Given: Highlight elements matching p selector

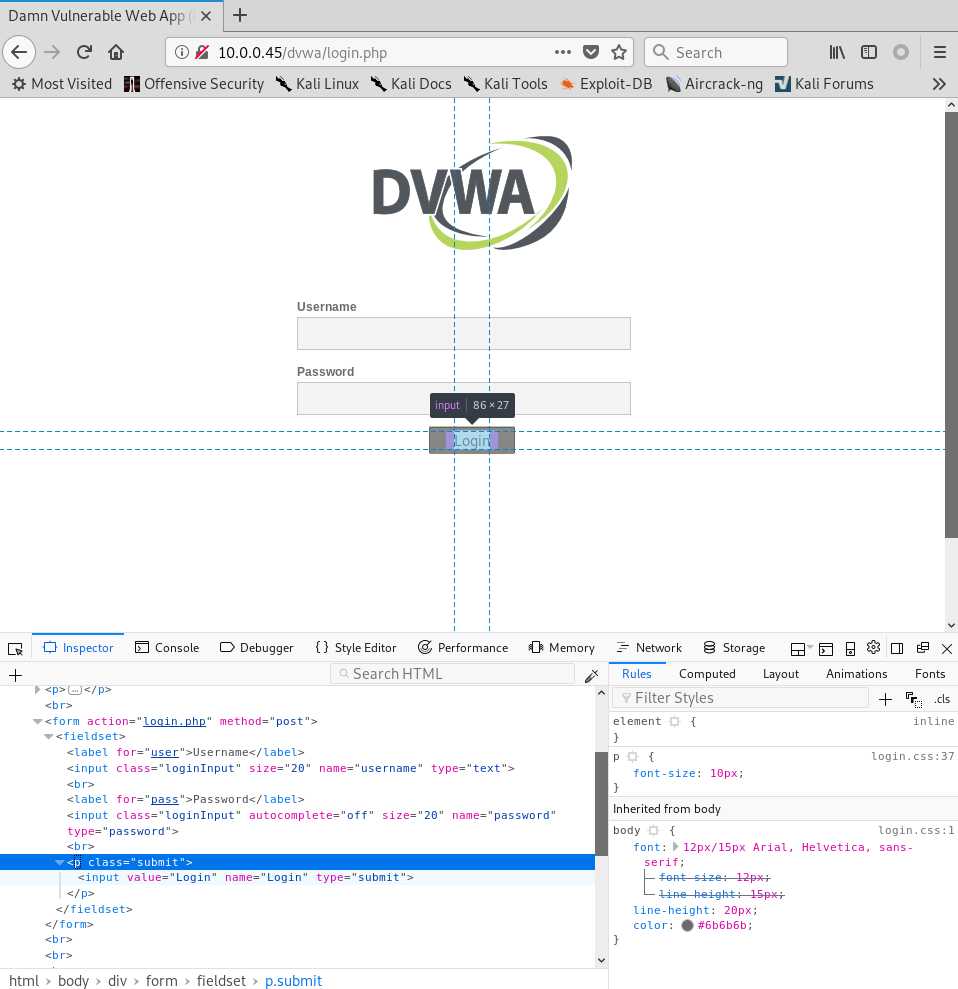Looking at the screenshot, I should coord(633,756).
